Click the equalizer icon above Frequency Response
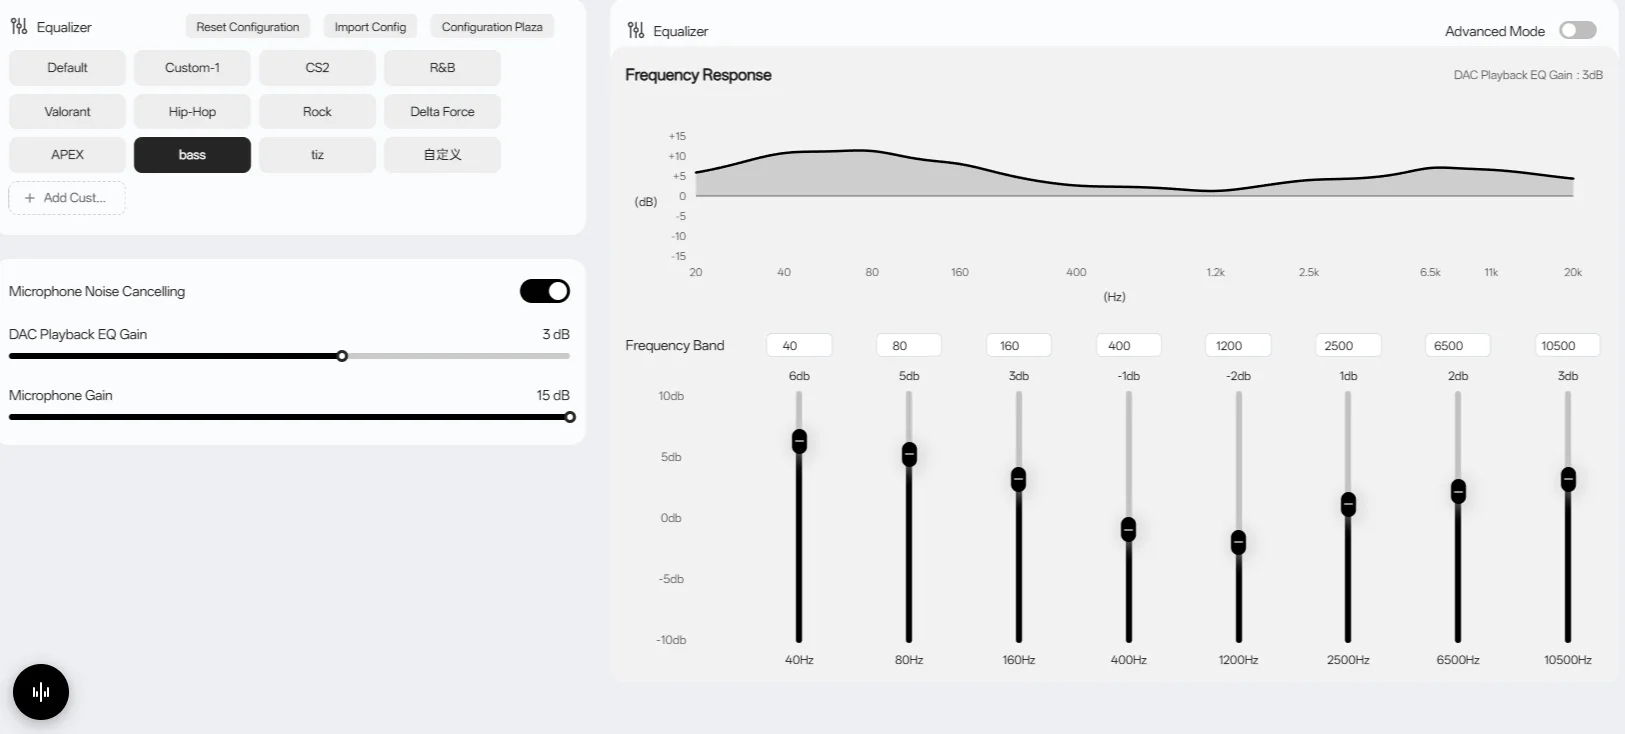The height and width of the screenshot is (734, 1625). [636, 30]
